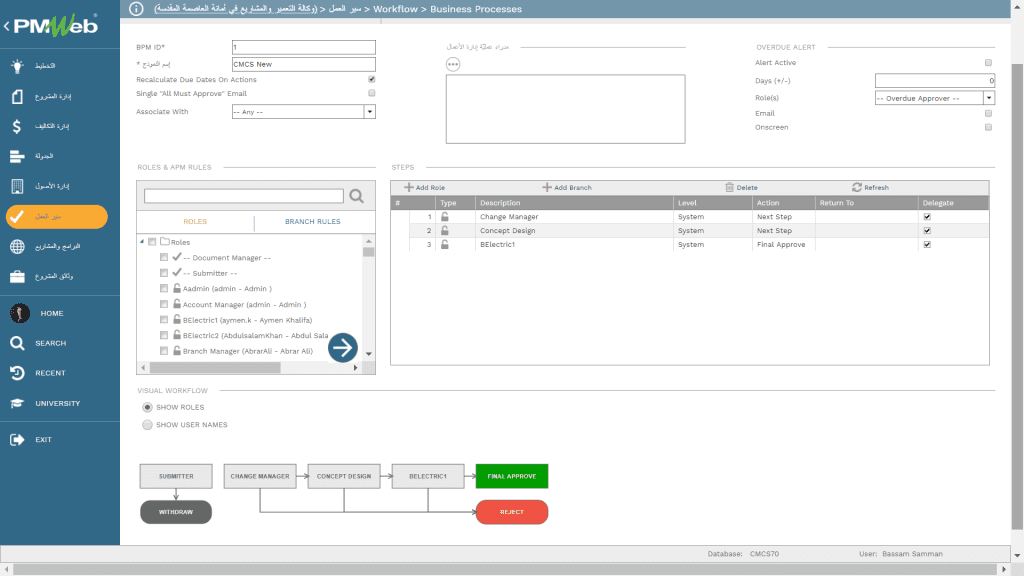The height and width of the screenshot is (576, 1024).
Task: Toggle Recalculate Due Dates On Actions checkbox
Action: click(372, 79)
